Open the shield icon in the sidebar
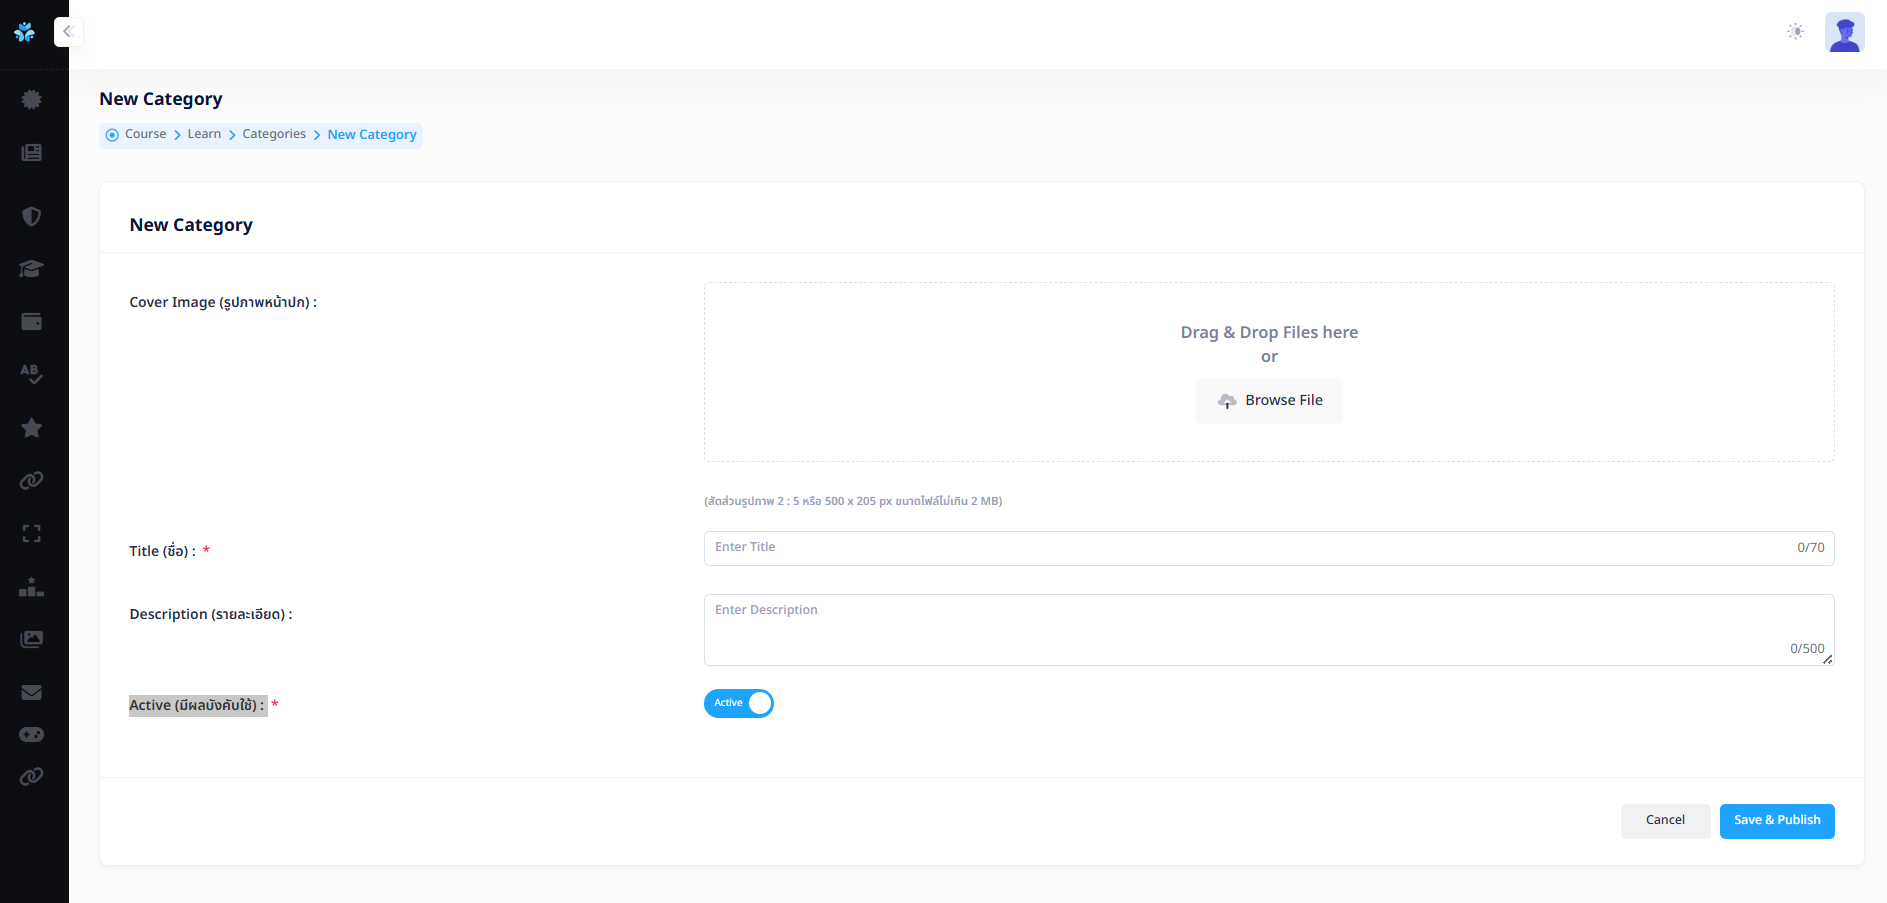1887x903 pixels. pyautogui.click(x=32, y=217)
